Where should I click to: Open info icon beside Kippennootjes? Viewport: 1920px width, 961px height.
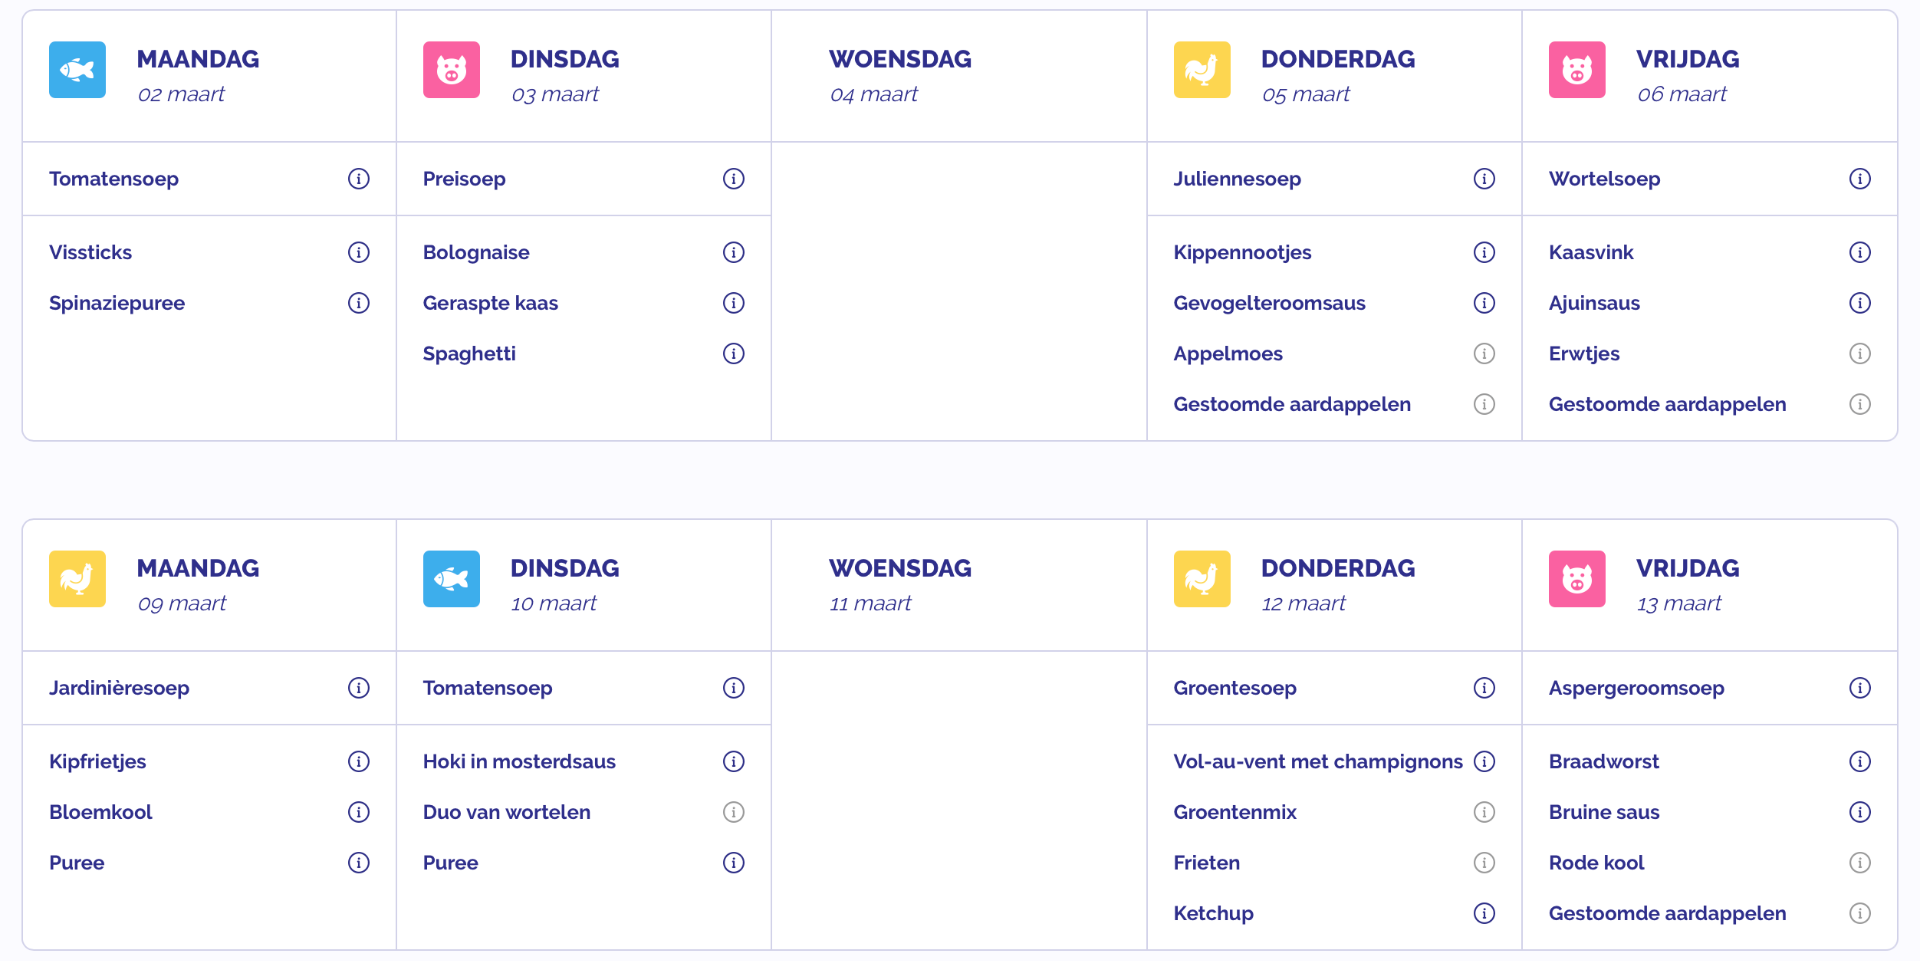(1484, 252)
